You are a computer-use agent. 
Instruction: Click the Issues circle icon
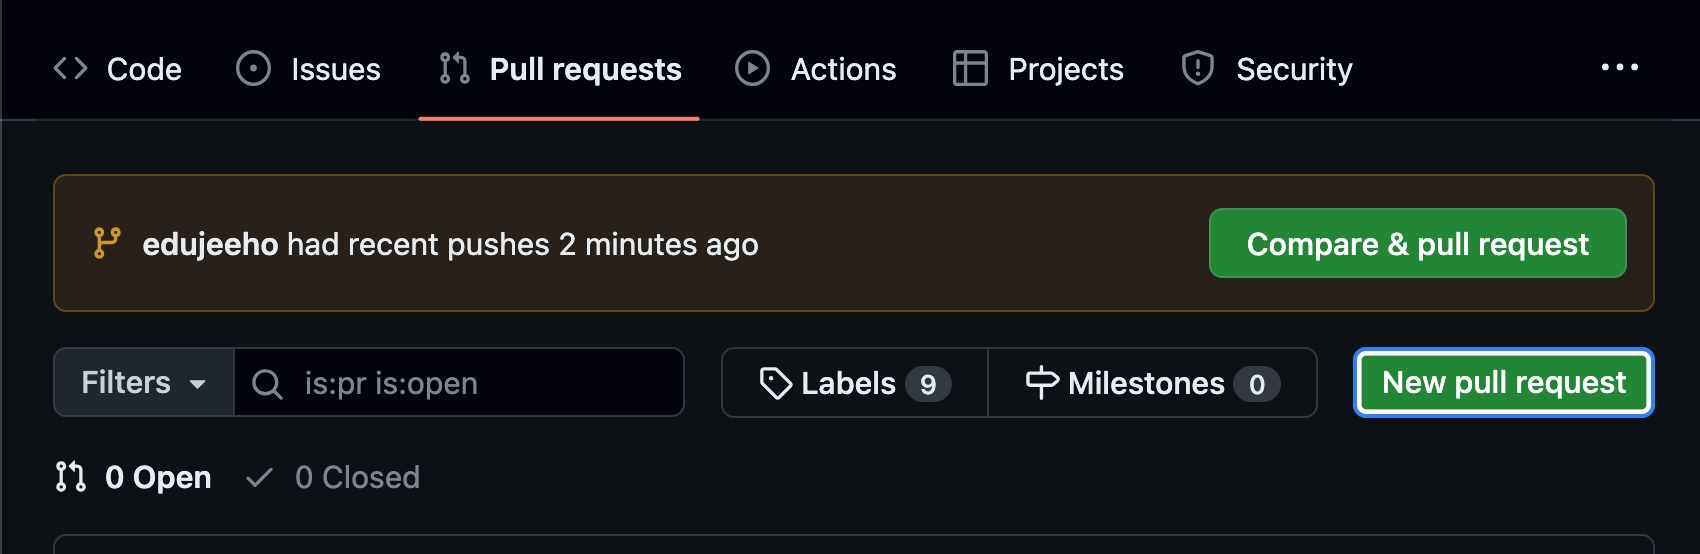[253, 68]
